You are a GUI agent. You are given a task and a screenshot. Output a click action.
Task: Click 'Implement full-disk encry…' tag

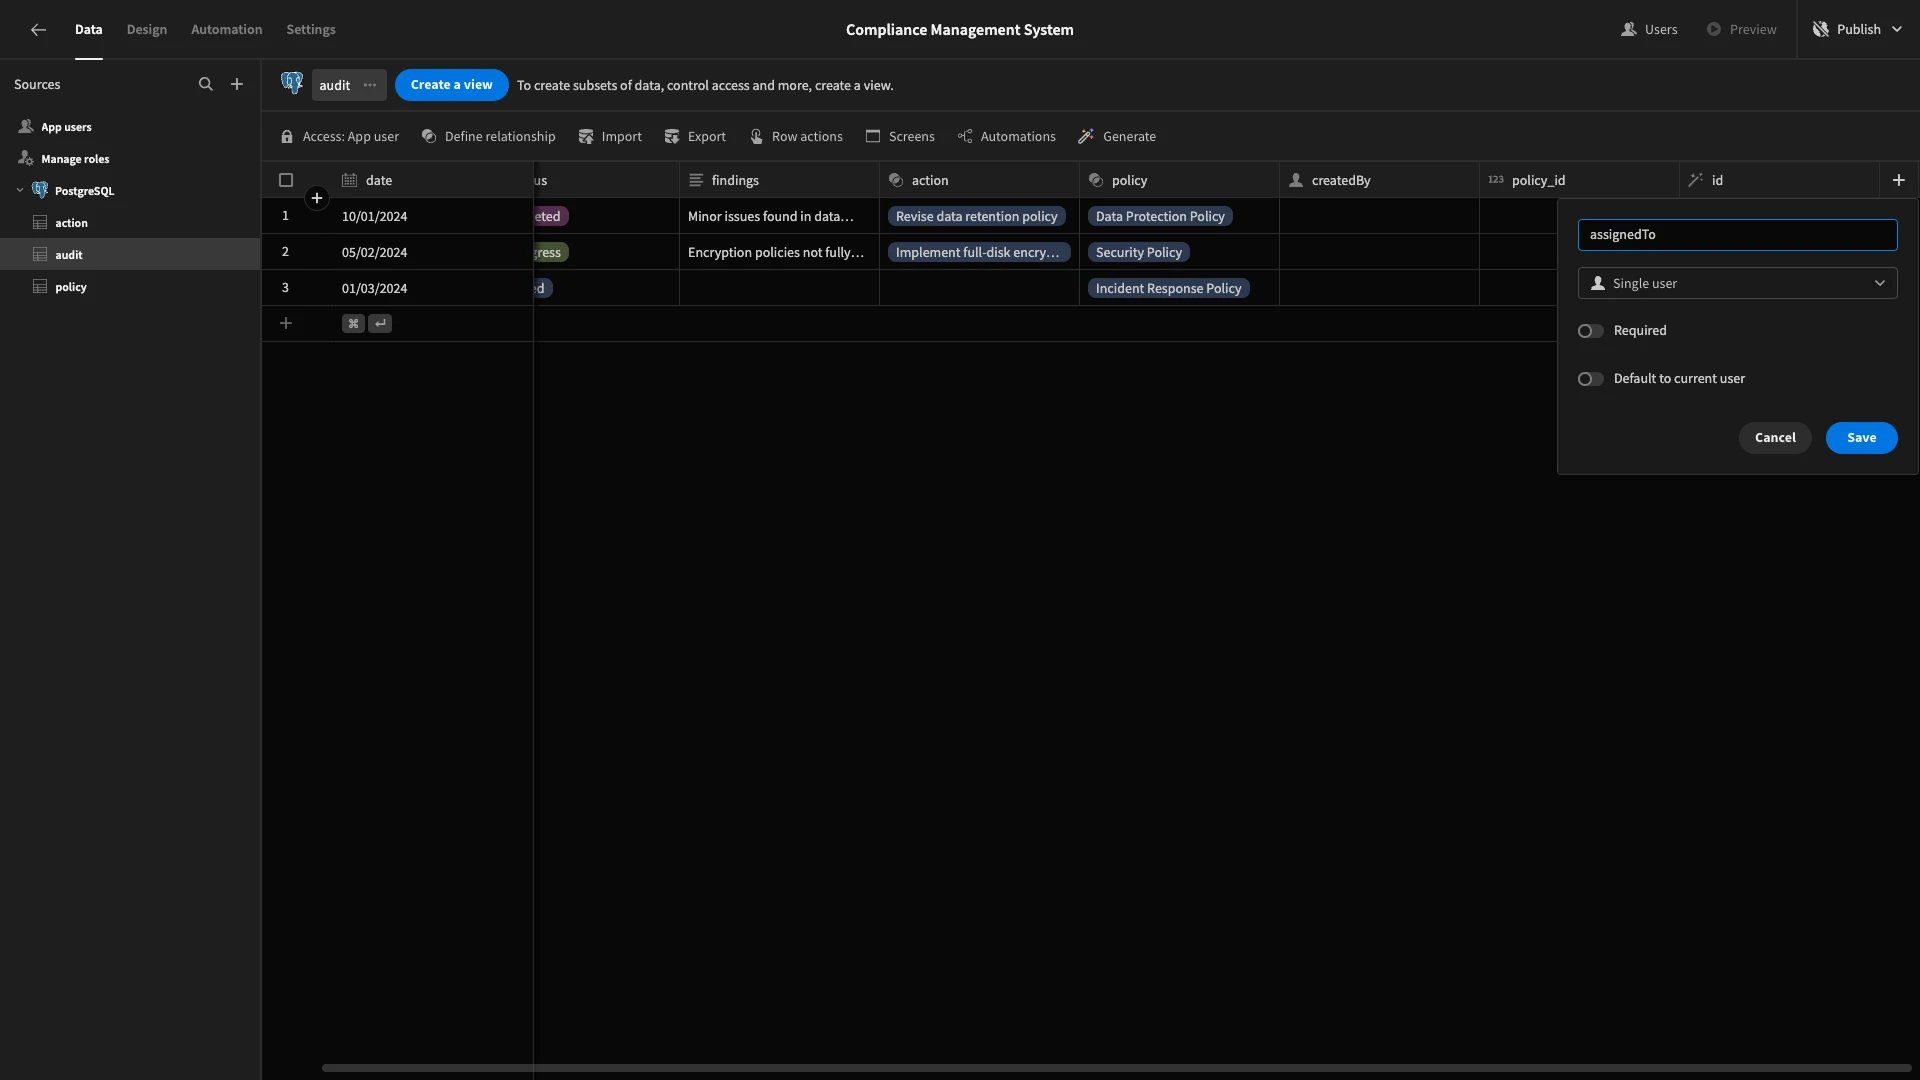point(979,252)
